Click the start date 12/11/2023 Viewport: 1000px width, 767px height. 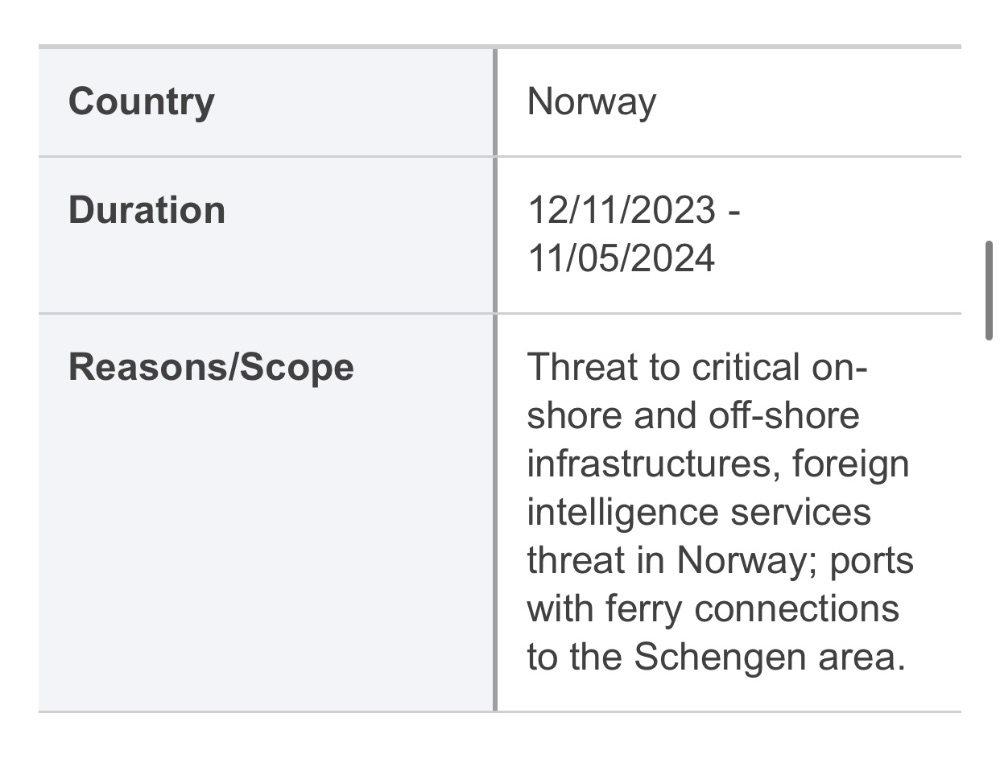pyautogui.click(x=622, y=210)
